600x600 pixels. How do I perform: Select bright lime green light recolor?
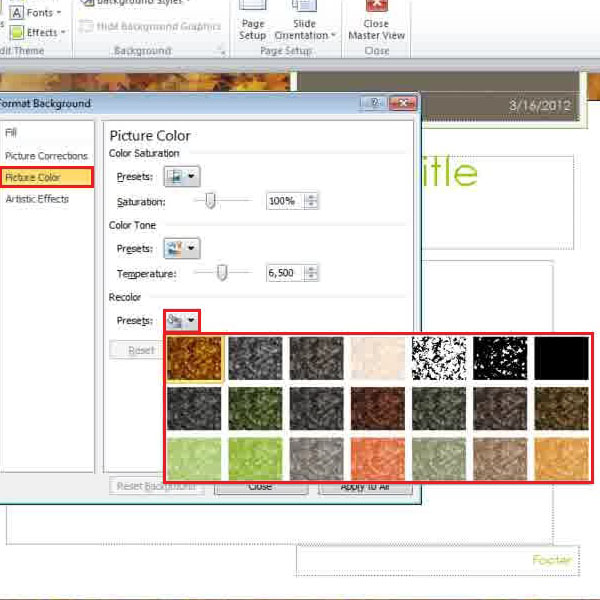(255, 459)
